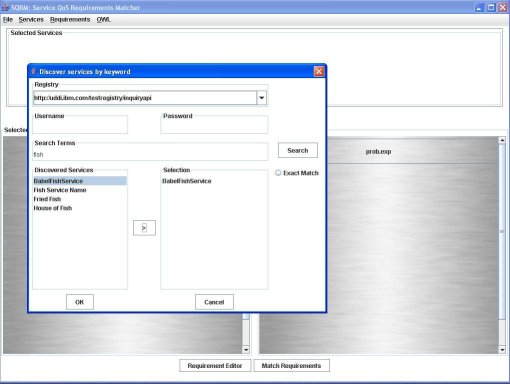Click right panel scrollbar down arrow
510x384 pixels.
502,350
